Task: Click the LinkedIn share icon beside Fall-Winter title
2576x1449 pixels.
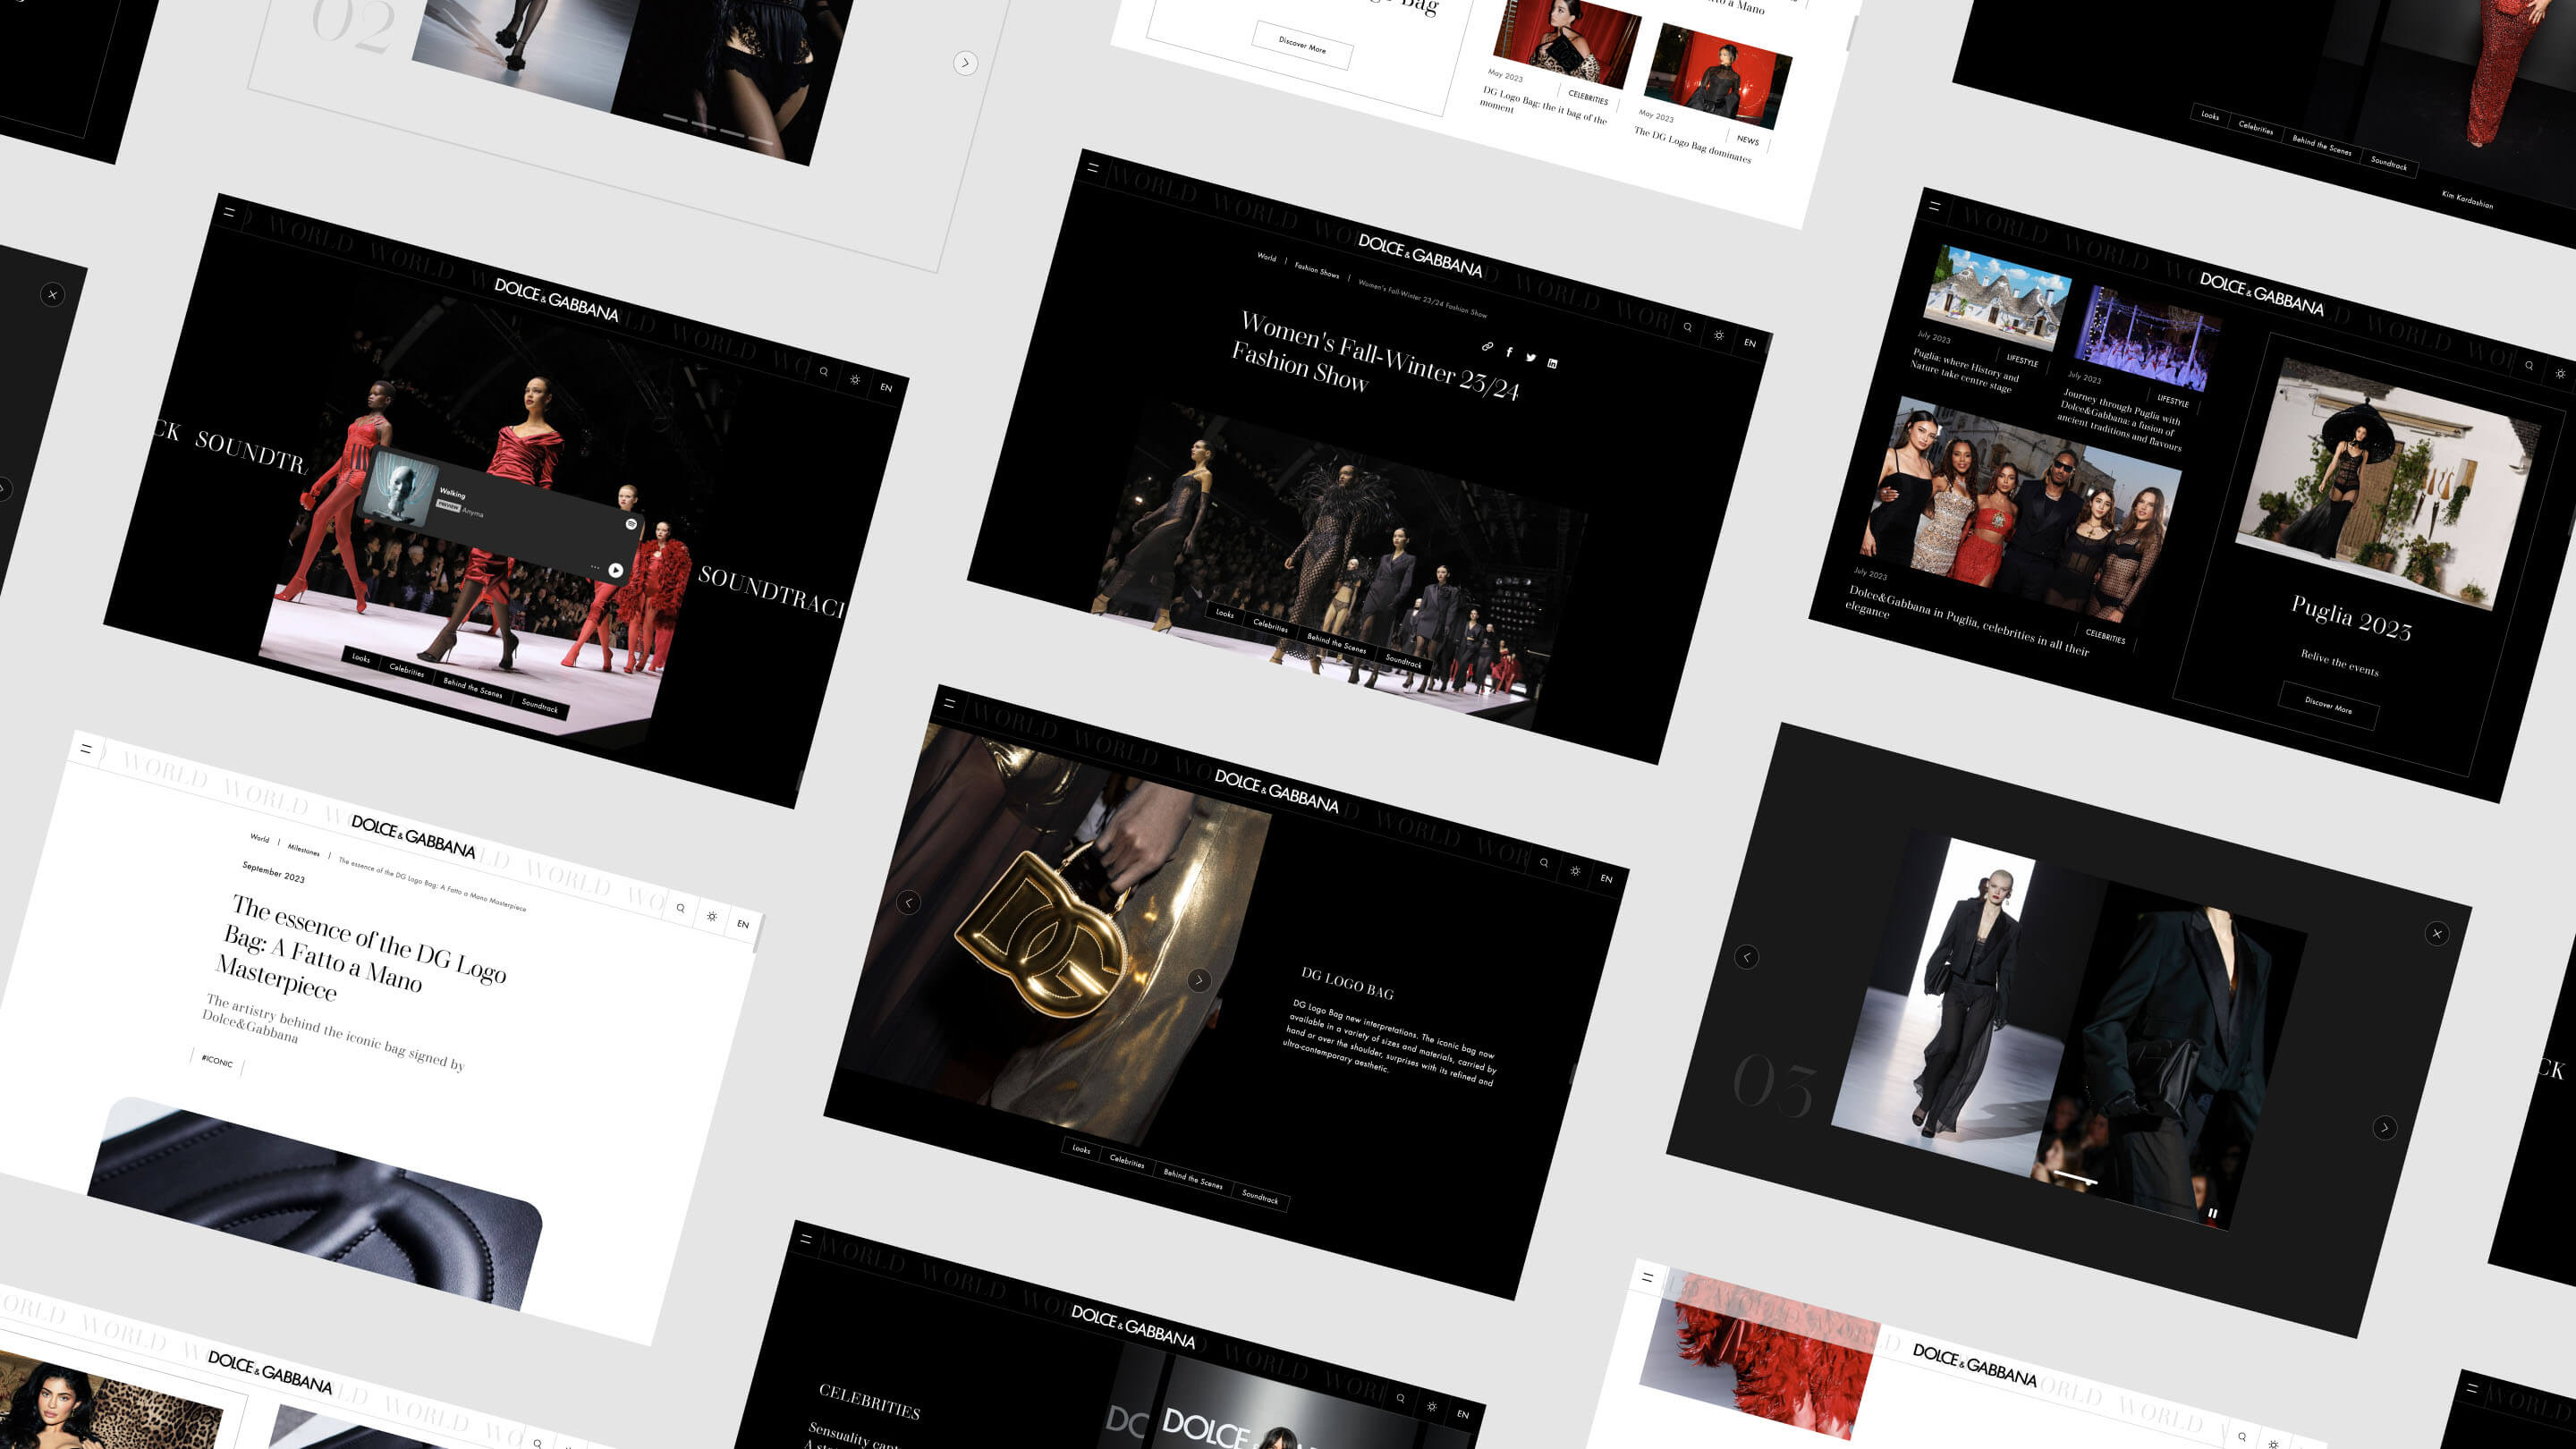Action: 1552,364
